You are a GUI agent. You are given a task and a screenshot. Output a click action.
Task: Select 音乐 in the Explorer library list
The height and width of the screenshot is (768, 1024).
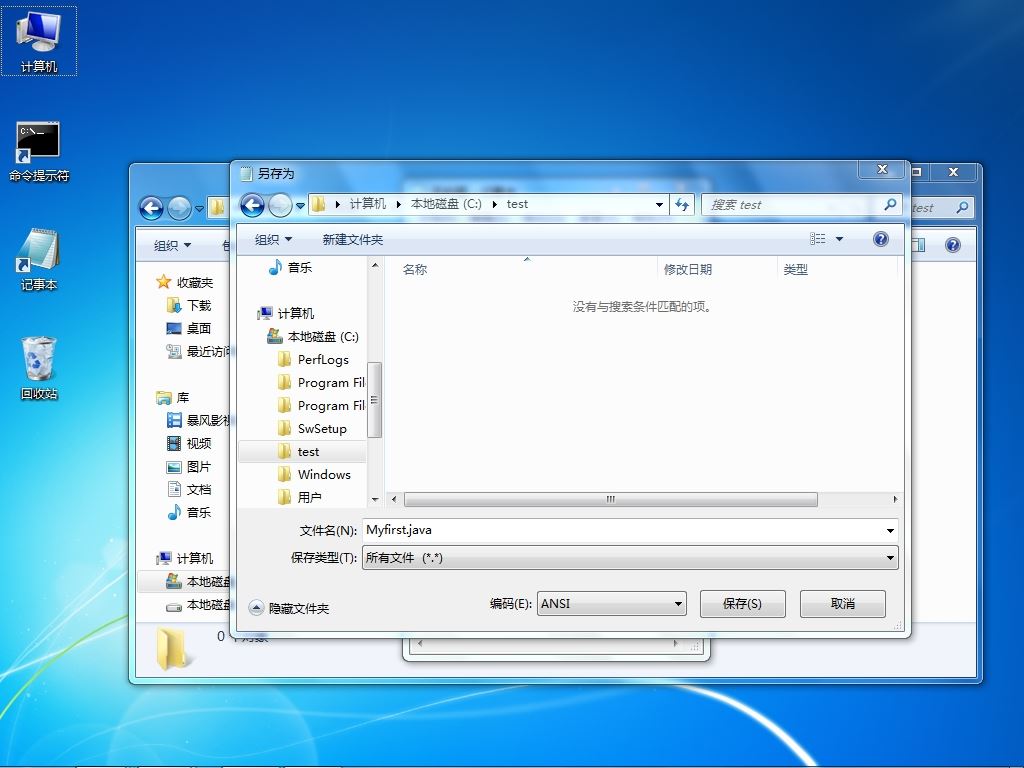pyautogui.click(x=189, y=512)
